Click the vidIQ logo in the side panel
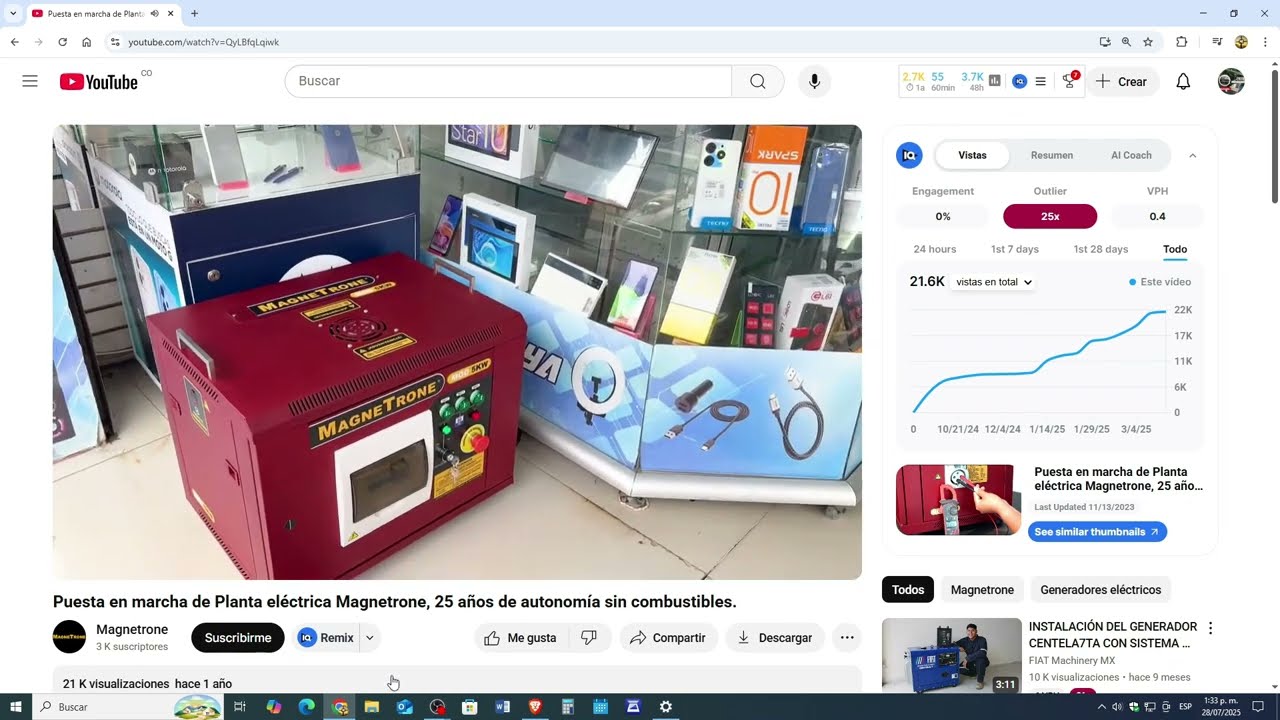This screenshot has height=720, width=1280. pyautogui.click(x=909, y=155)
